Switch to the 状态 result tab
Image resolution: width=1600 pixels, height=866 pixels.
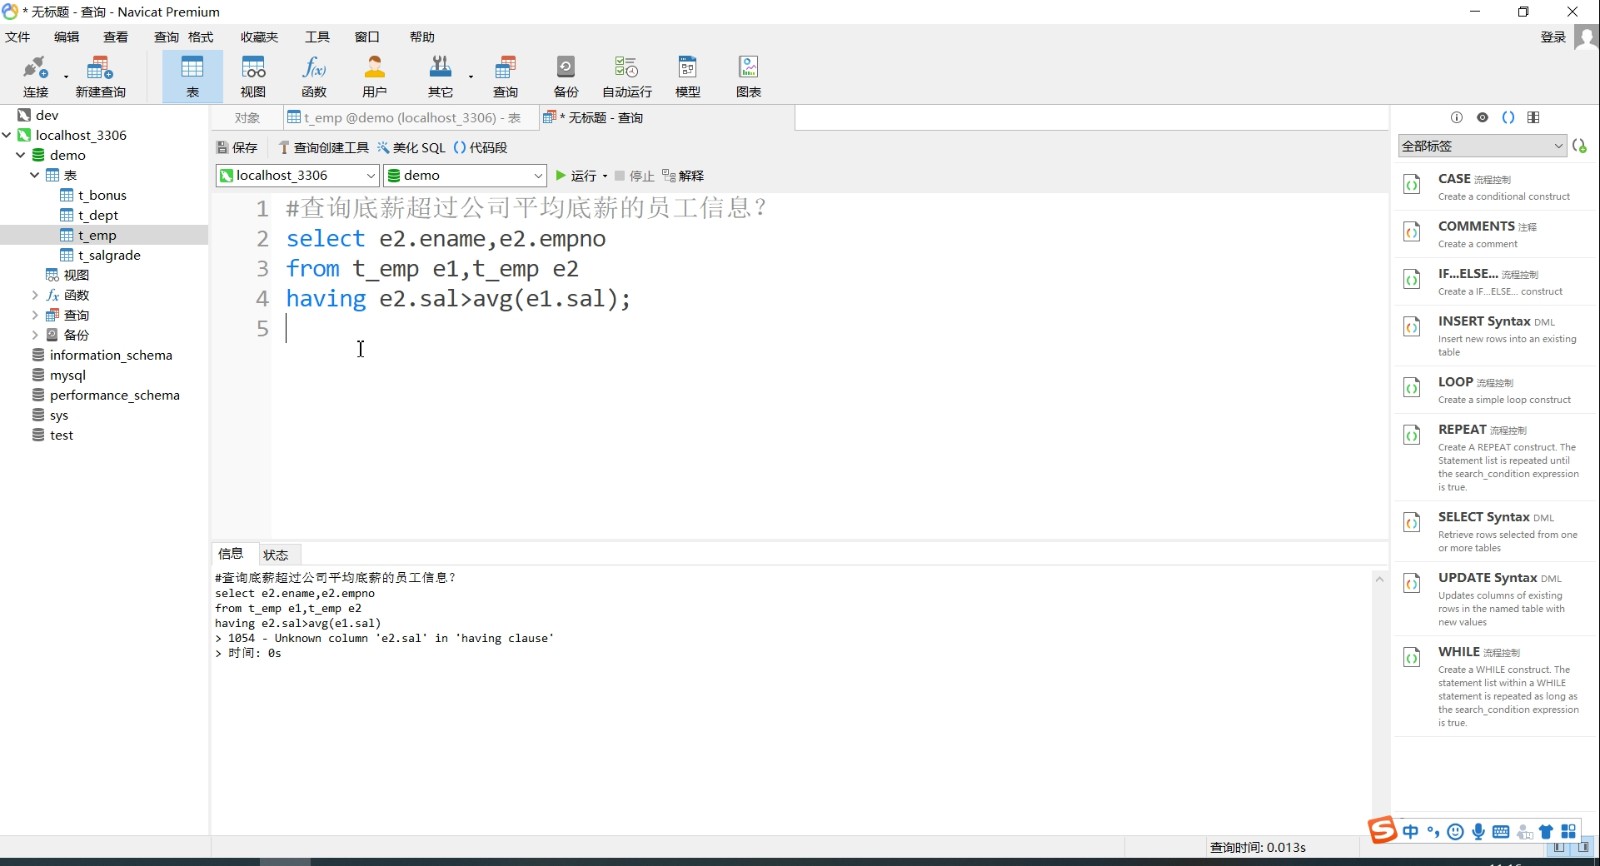click(x=276, y=555)
